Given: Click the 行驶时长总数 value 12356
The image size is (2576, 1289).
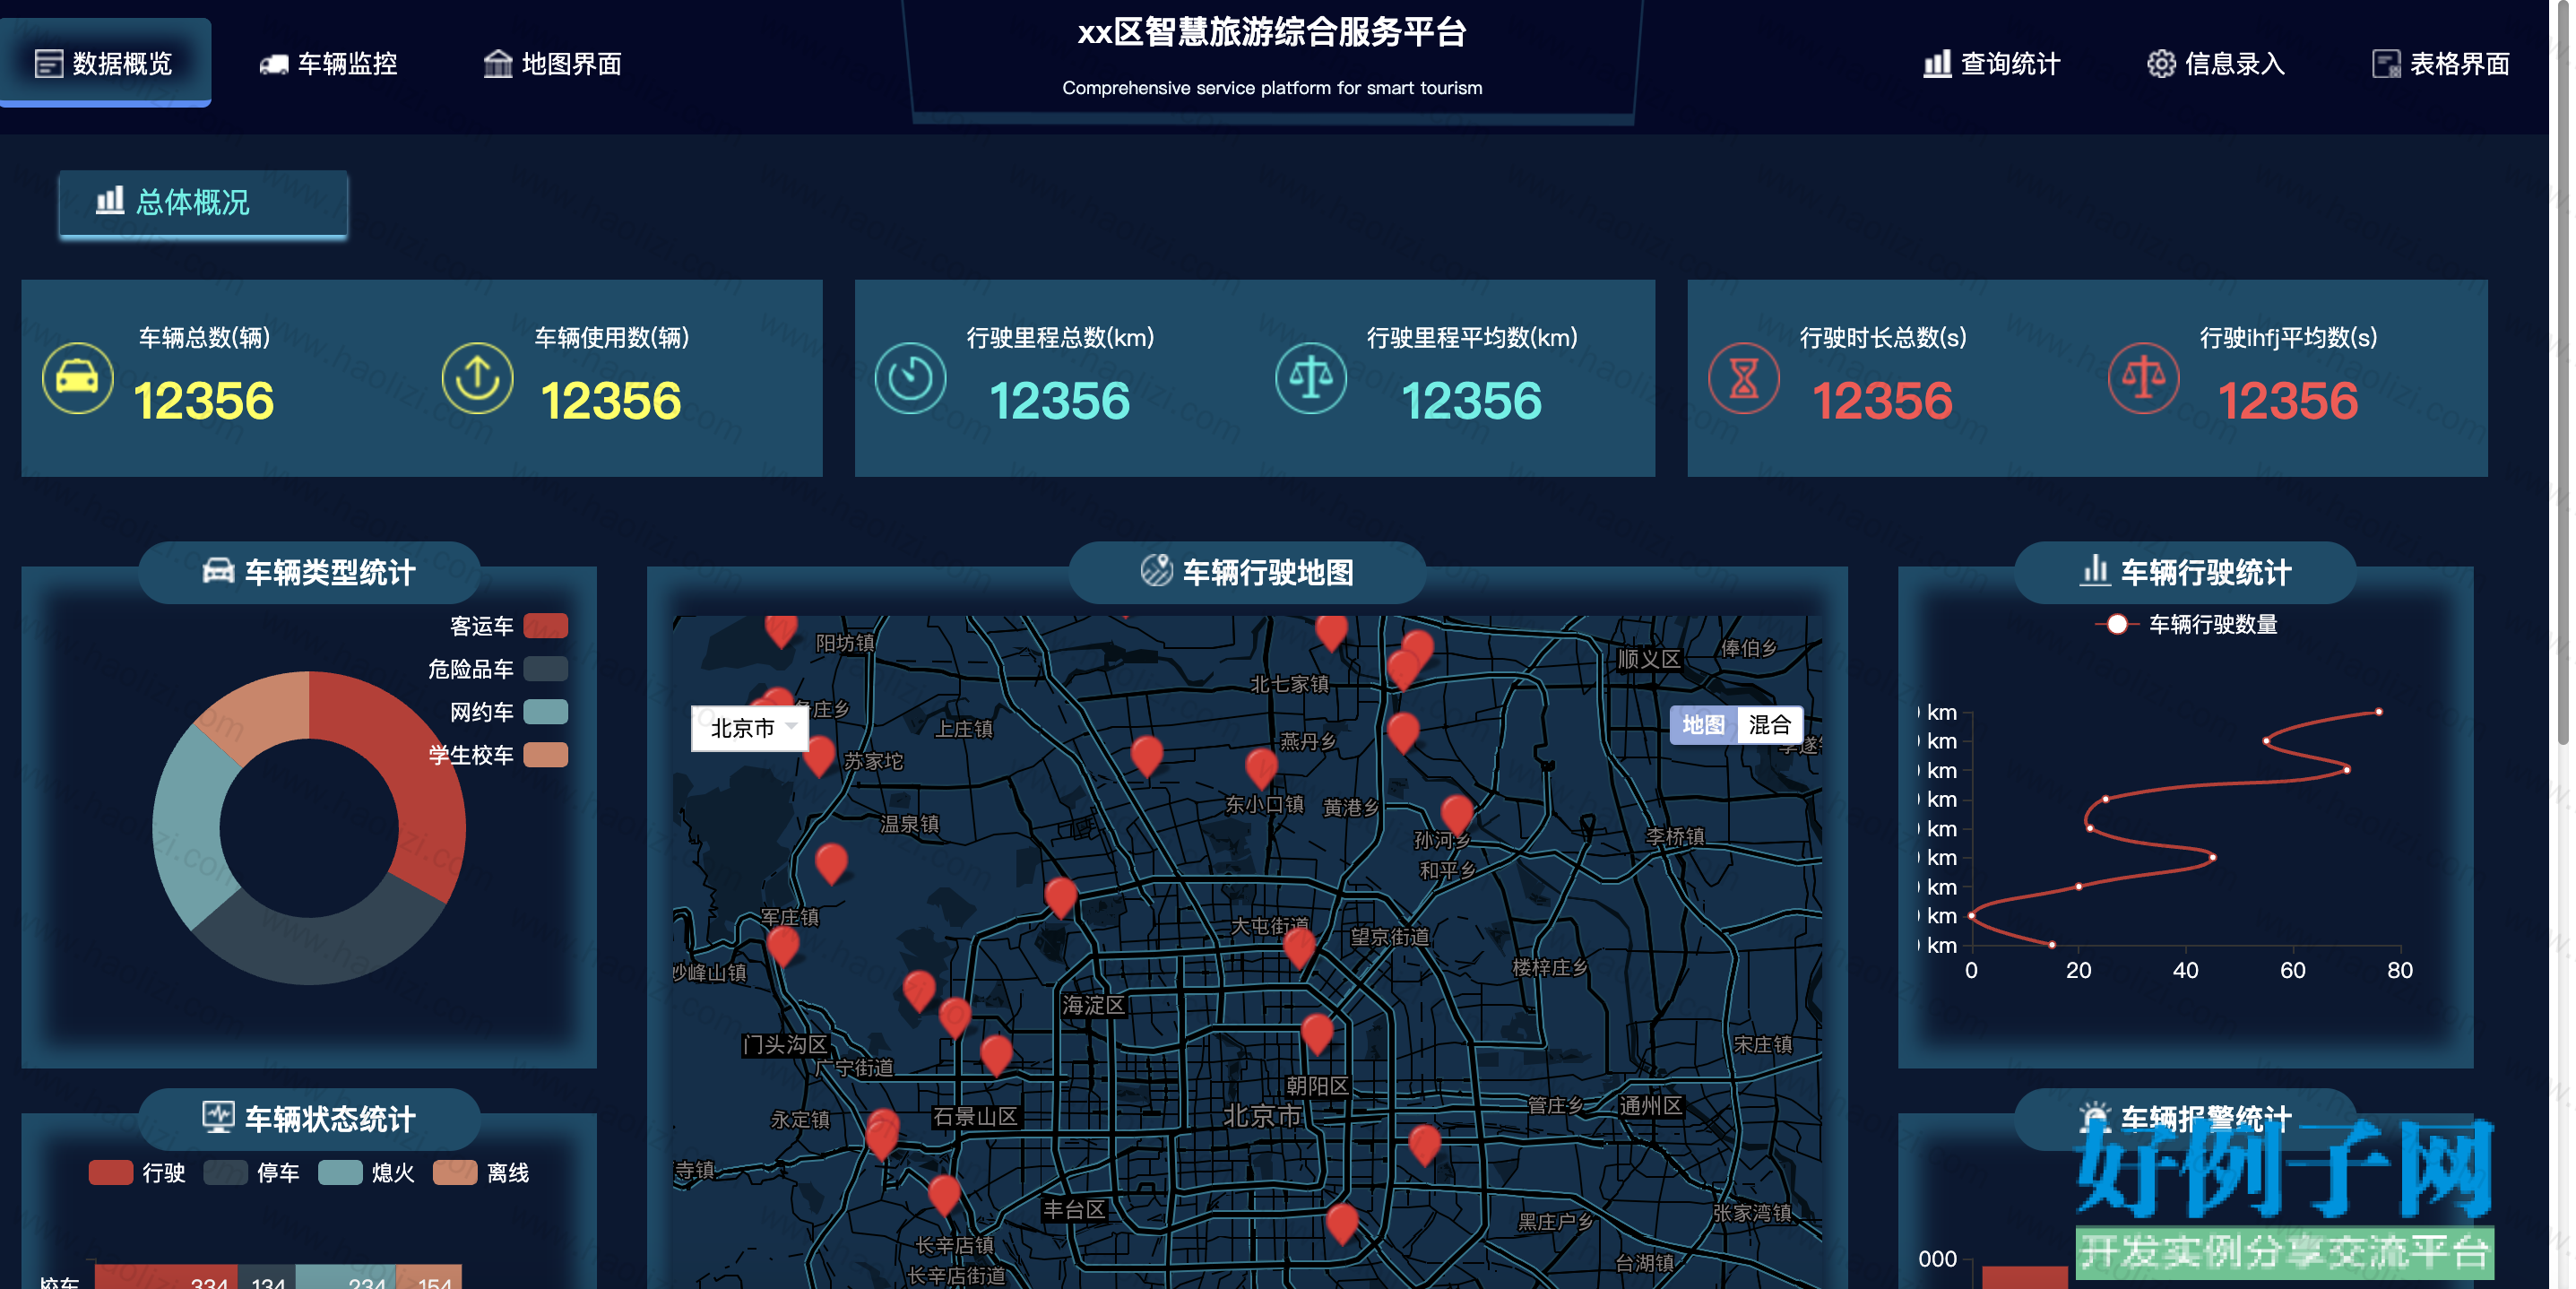Looking at the screenshot, I should (1882, 400).
